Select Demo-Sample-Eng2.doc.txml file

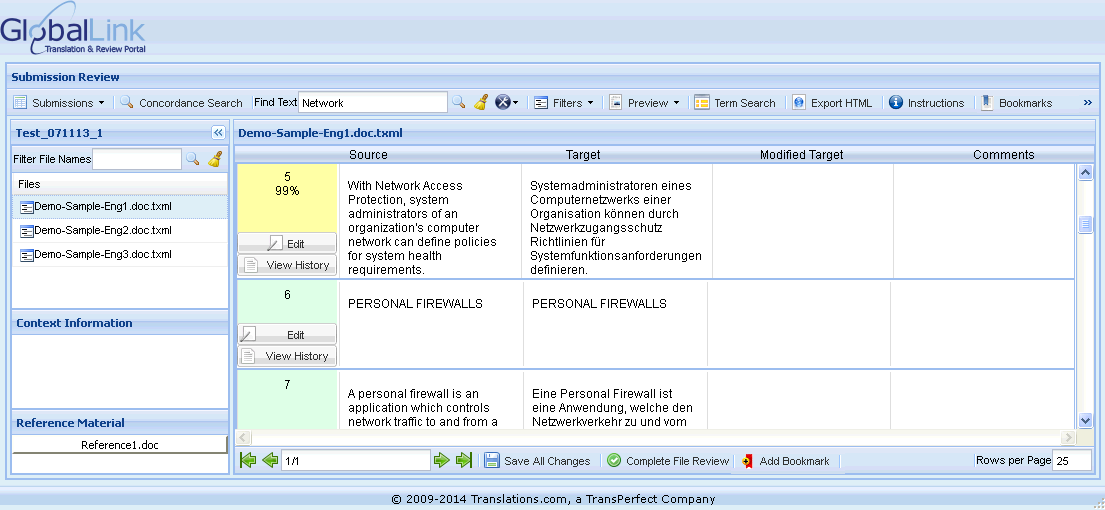coord(120,231)
